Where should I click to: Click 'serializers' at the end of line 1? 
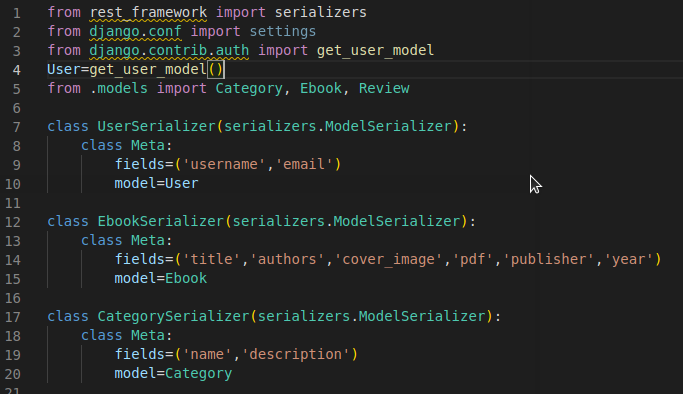321,12
